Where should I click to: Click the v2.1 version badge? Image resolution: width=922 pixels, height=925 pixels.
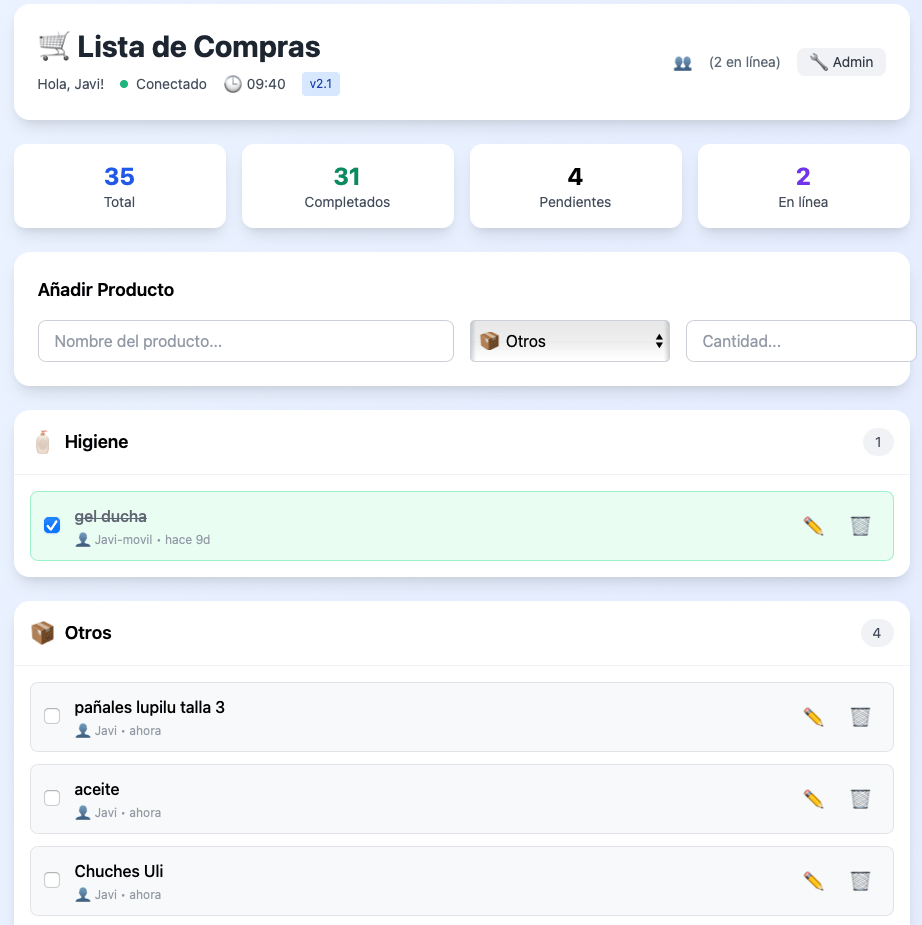click(x=320, y=84)
